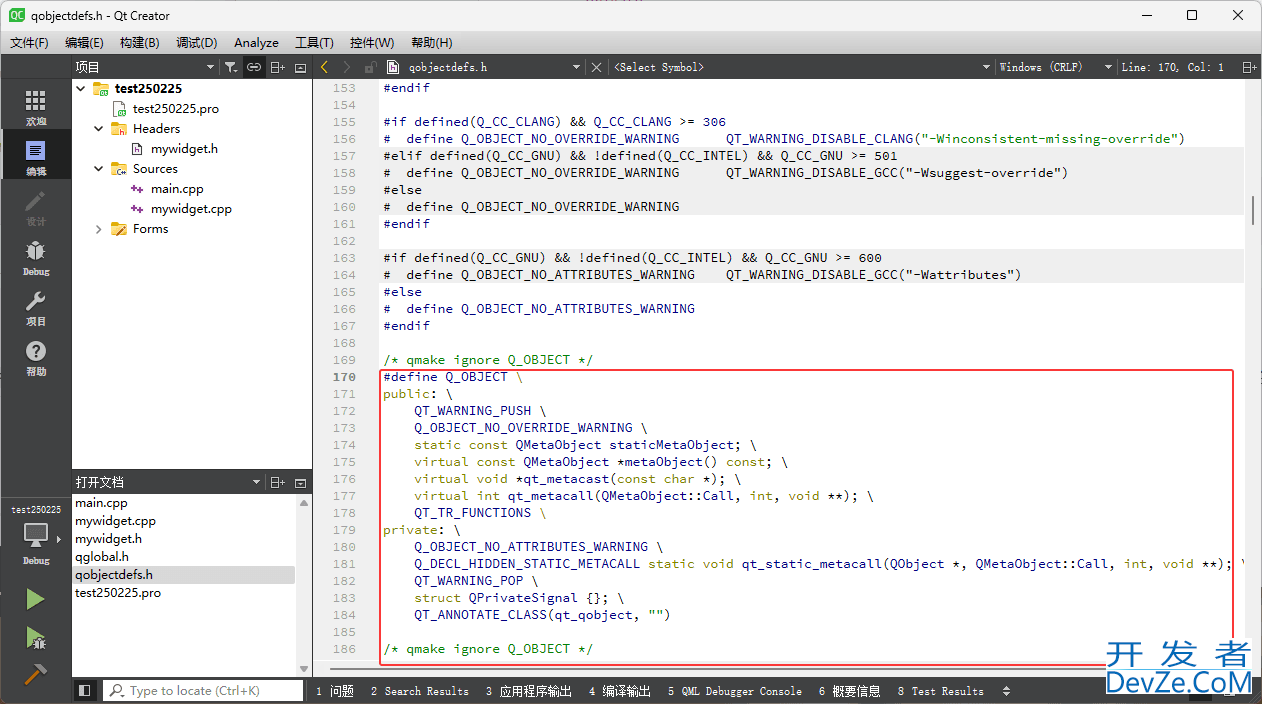Viewport: 1262px width, 704px height.
Task: Split the open documents panel
Action: [x=278, y=483]
